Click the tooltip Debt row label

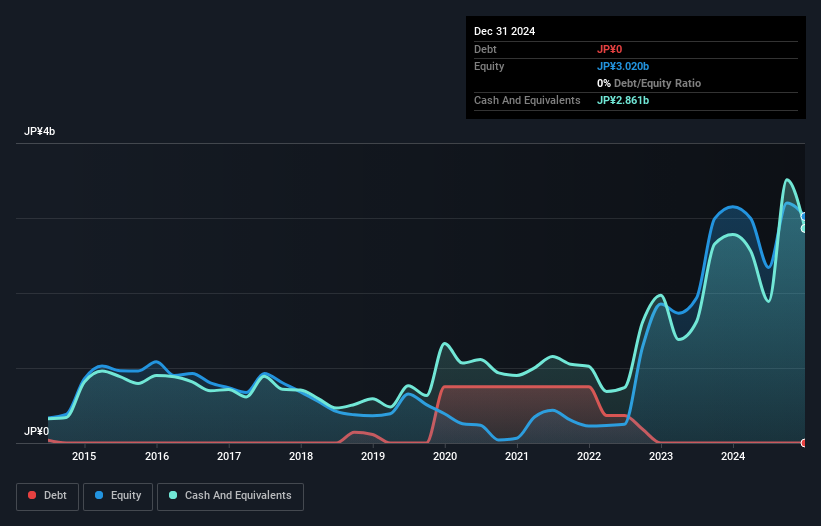(485, 49)
